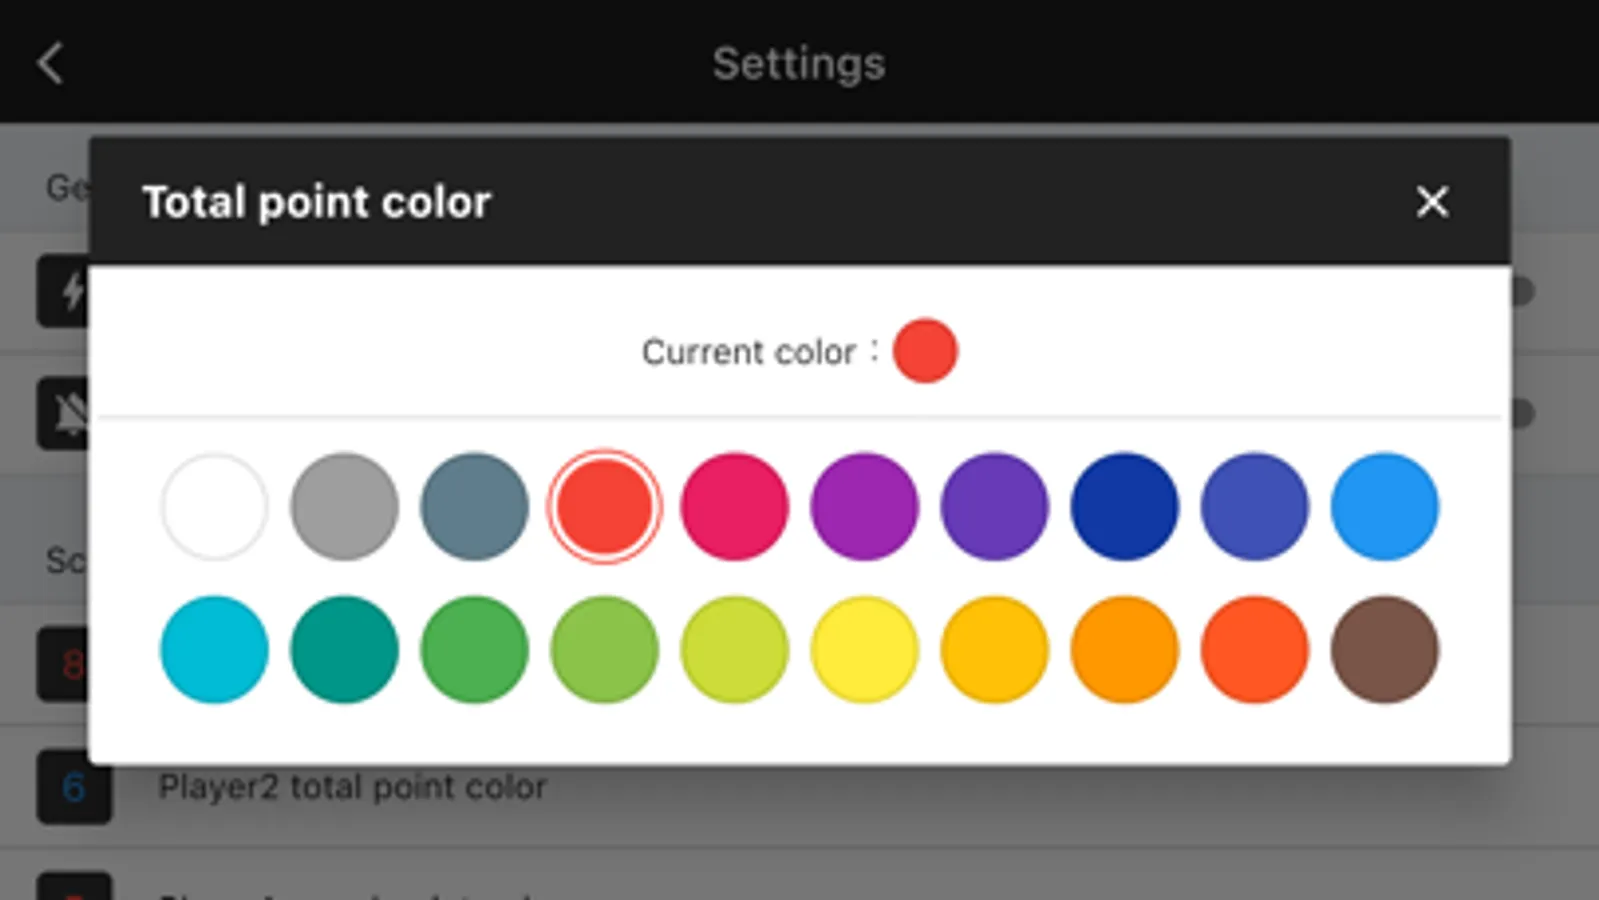Select the medium green color swatch

(474, 650)
